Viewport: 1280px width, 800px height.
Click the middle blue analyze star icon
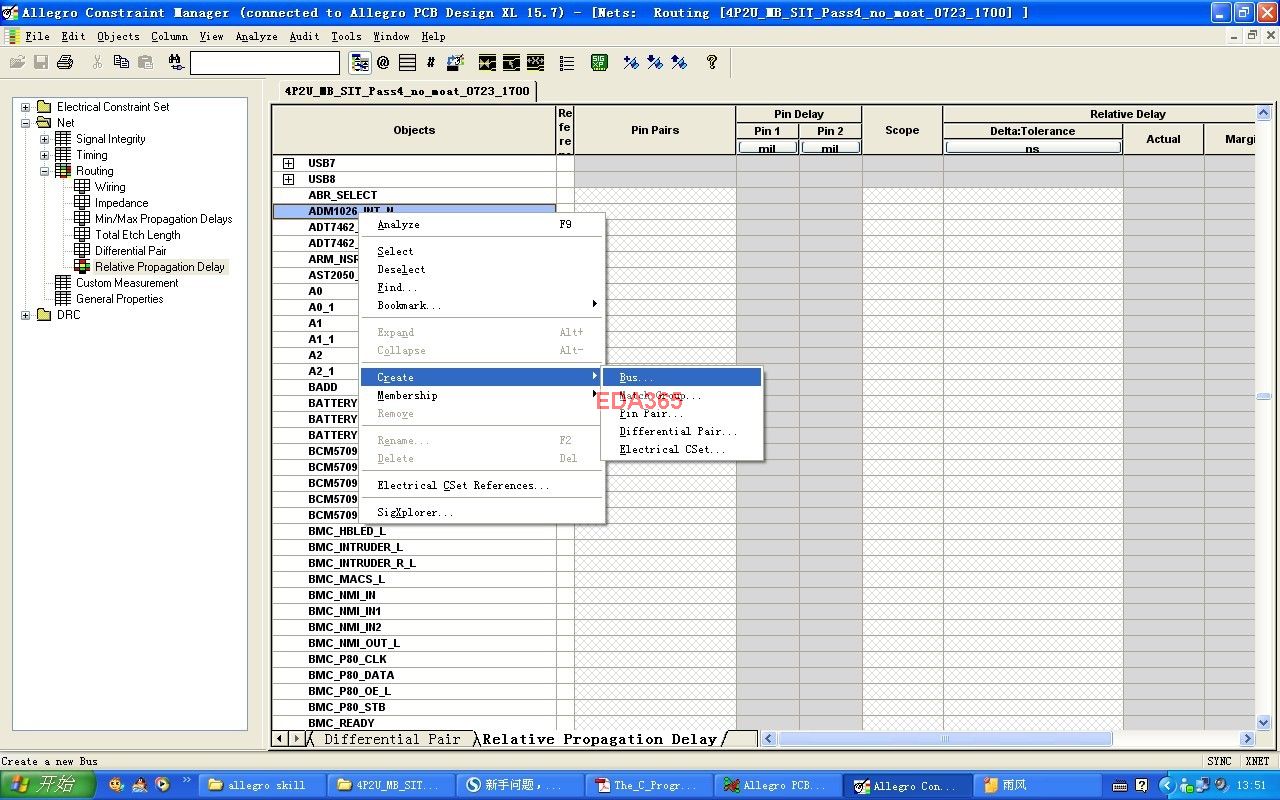click(x=655, y=62)
